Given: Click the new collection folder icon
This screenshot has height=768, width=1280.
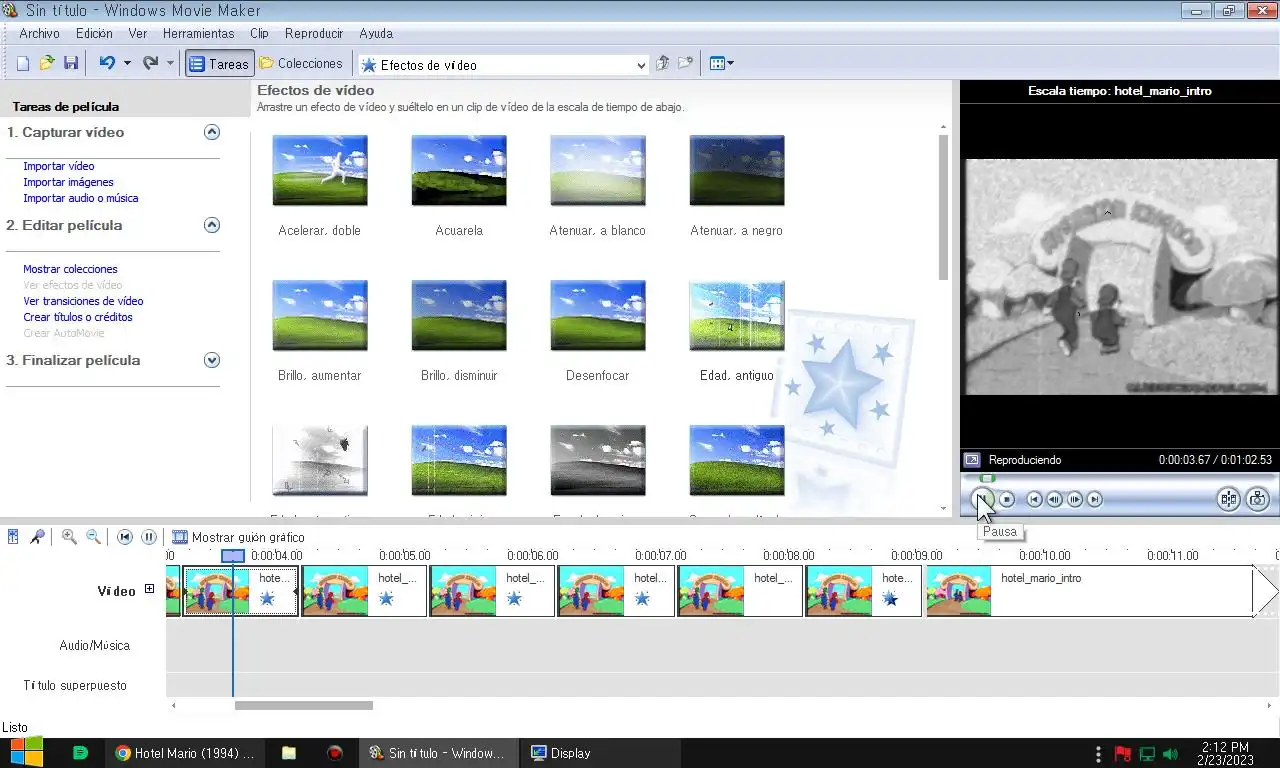Looking at the screenshot, I should tap(685, 63).
